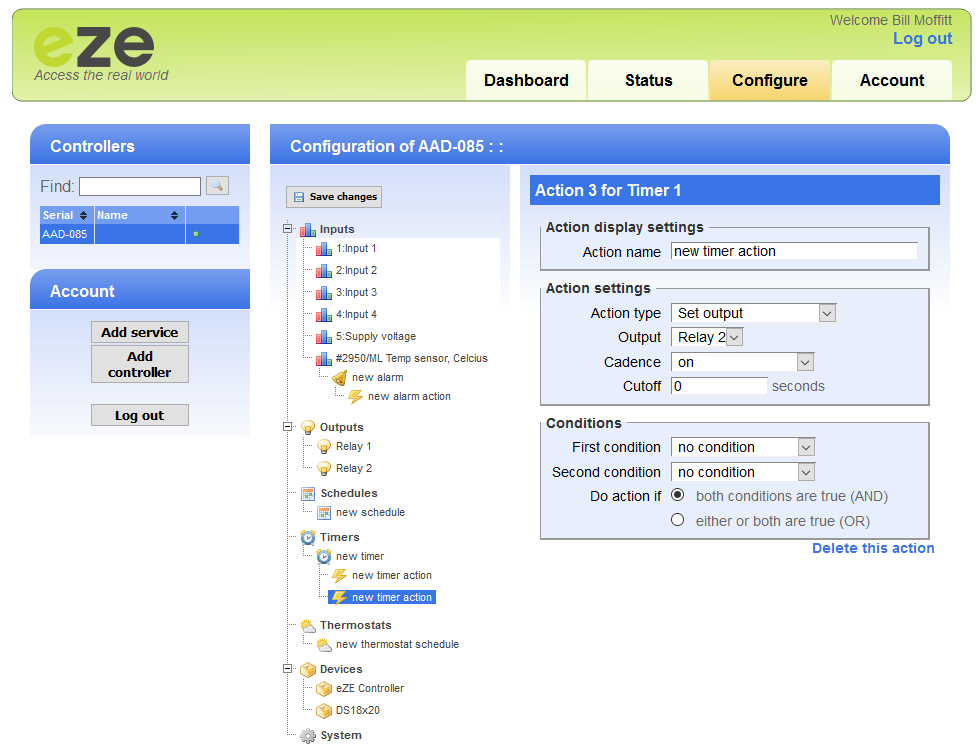
Task: Open the First condition dropdown
Action: tap(742, 447)
